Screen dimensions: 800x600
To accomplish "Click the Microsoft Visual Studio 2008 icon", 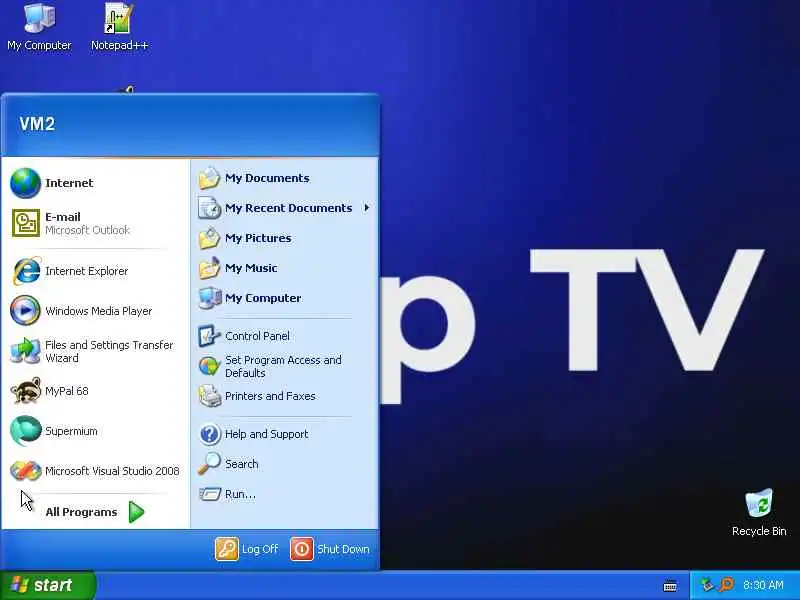I will [26, 470].
